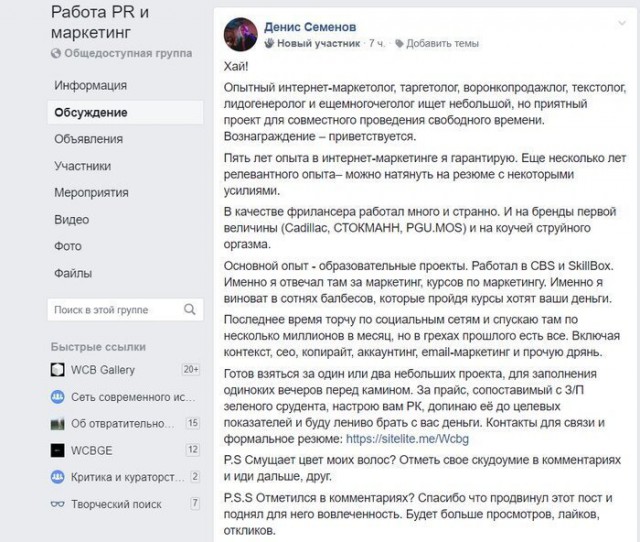Viewport: 640px width, 542px height.
Task: Open the Информация section
Action: [90, 85]
